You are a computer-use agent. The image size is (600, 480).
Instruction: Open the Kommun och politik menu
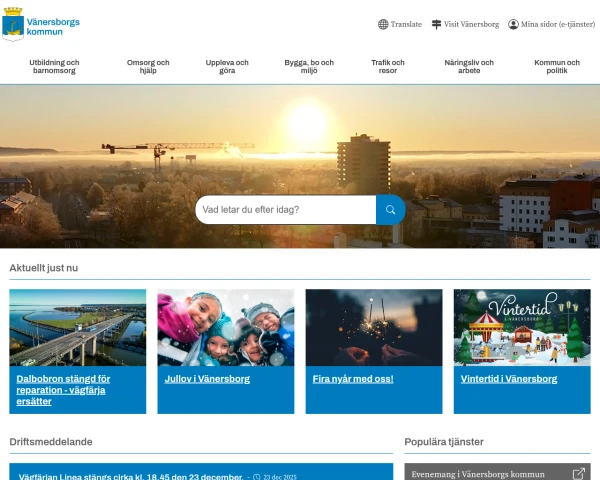click(557, 67)
